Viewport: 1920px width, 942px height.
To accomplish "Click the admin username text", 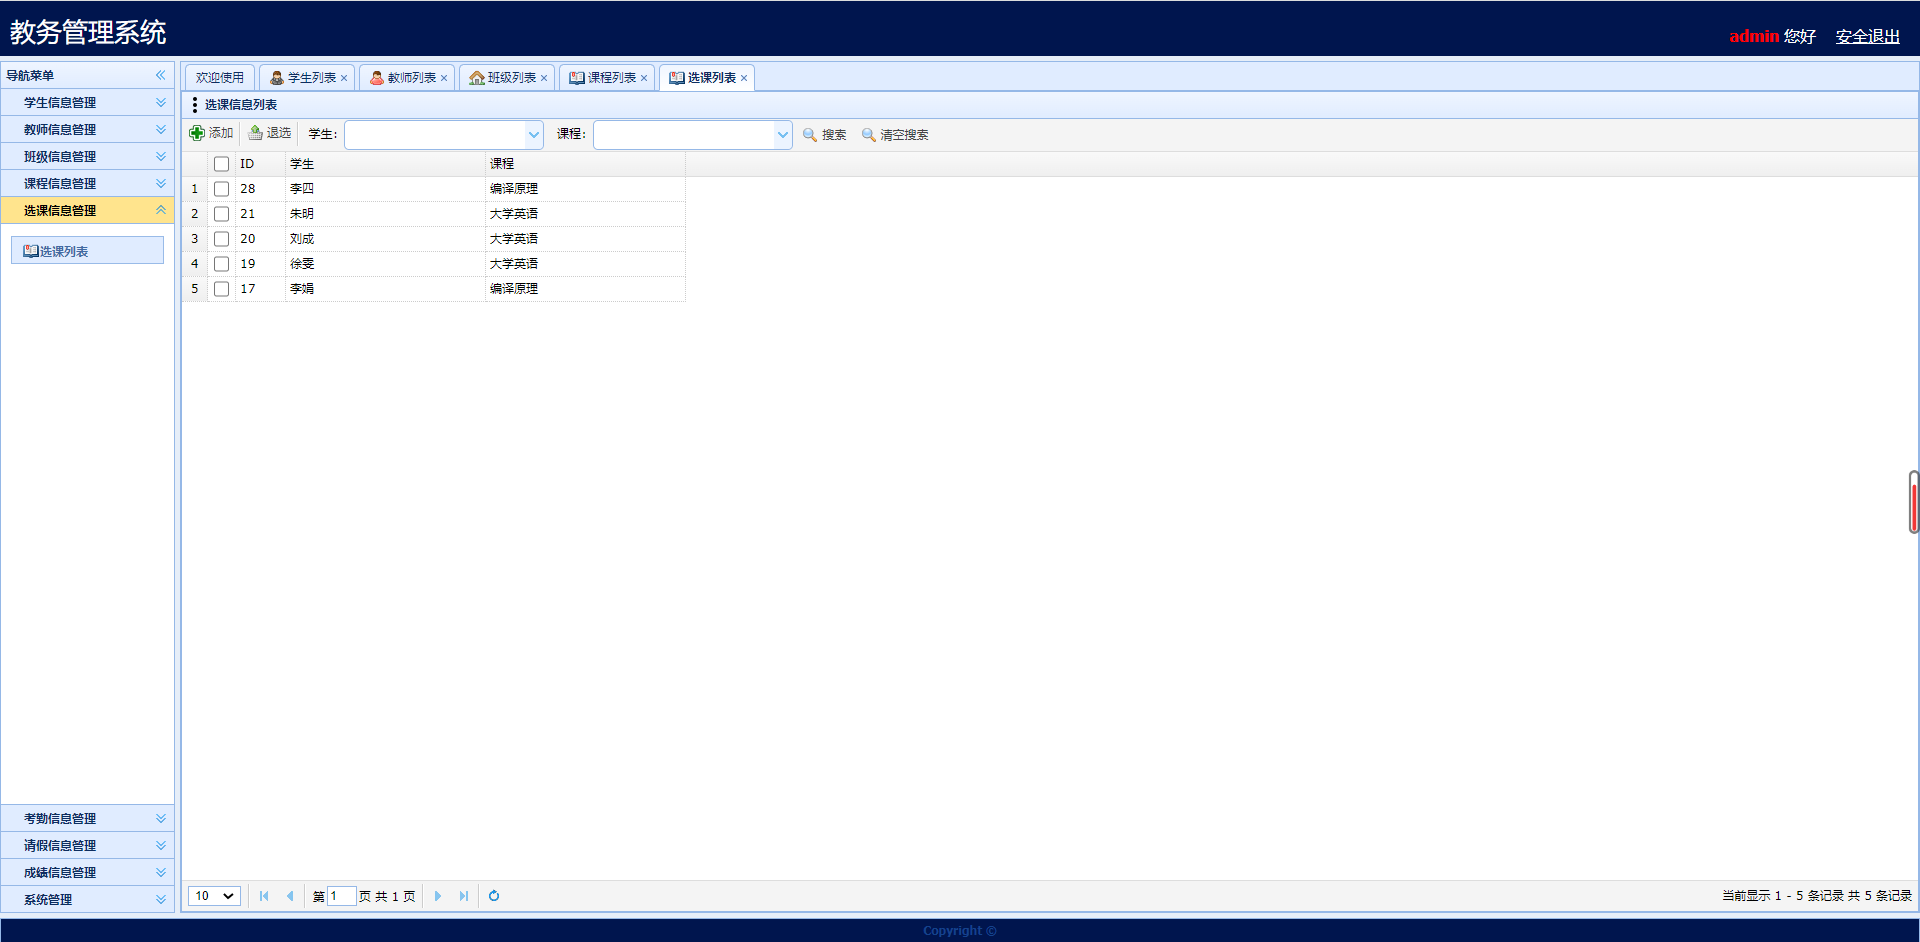I will click(x=1754, y=36).
